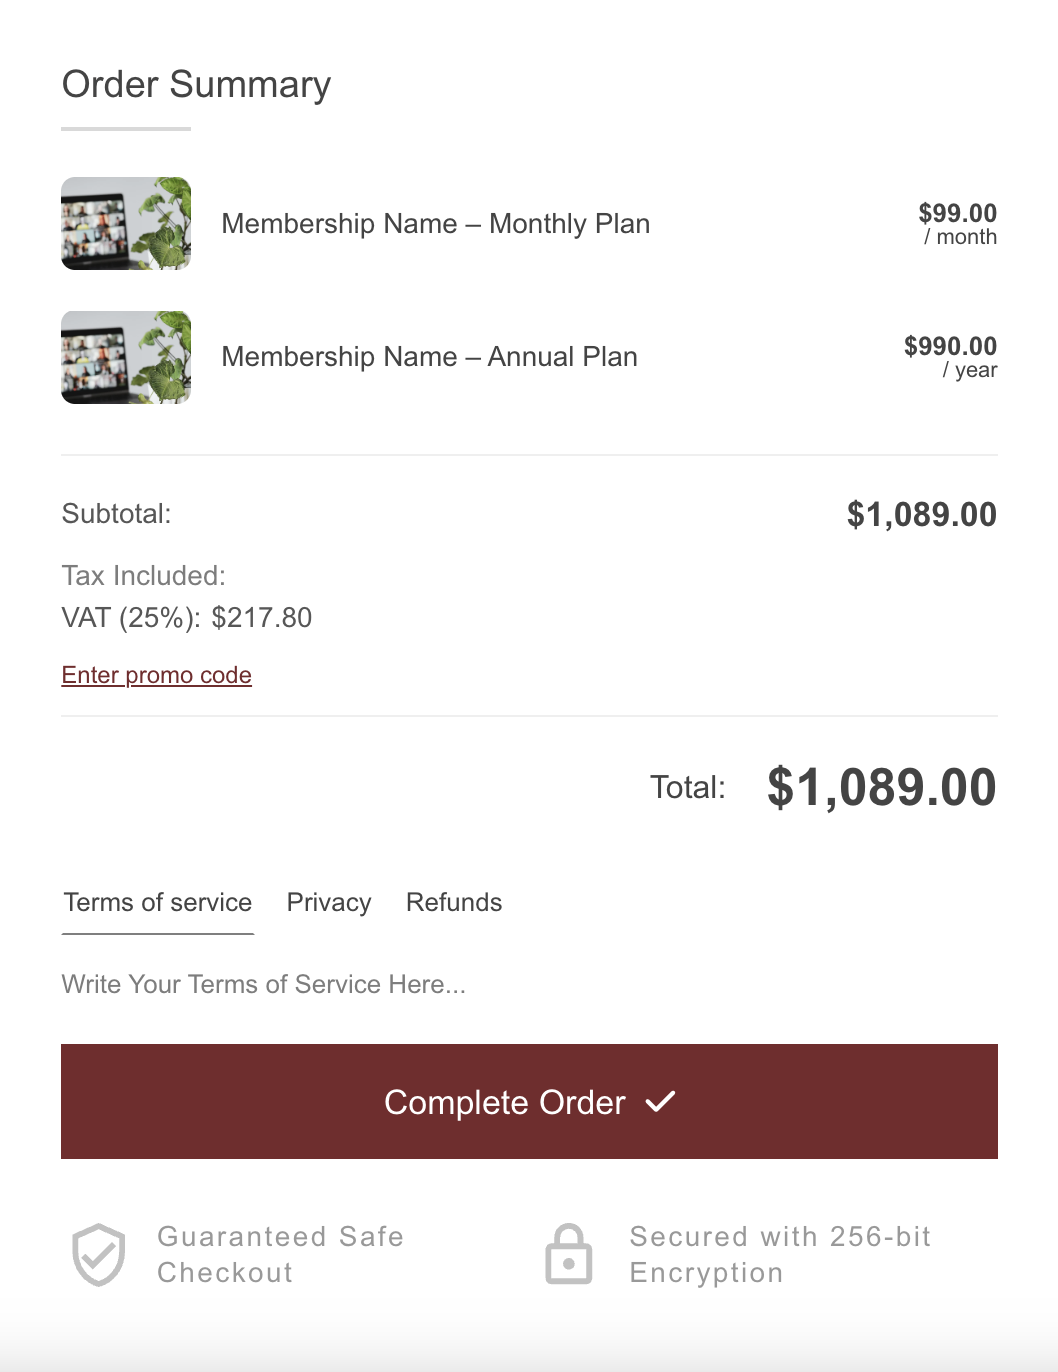Screen dimensions: 1058x1372
Task: Switch to the Privacy tab
Action: (329, 902)
